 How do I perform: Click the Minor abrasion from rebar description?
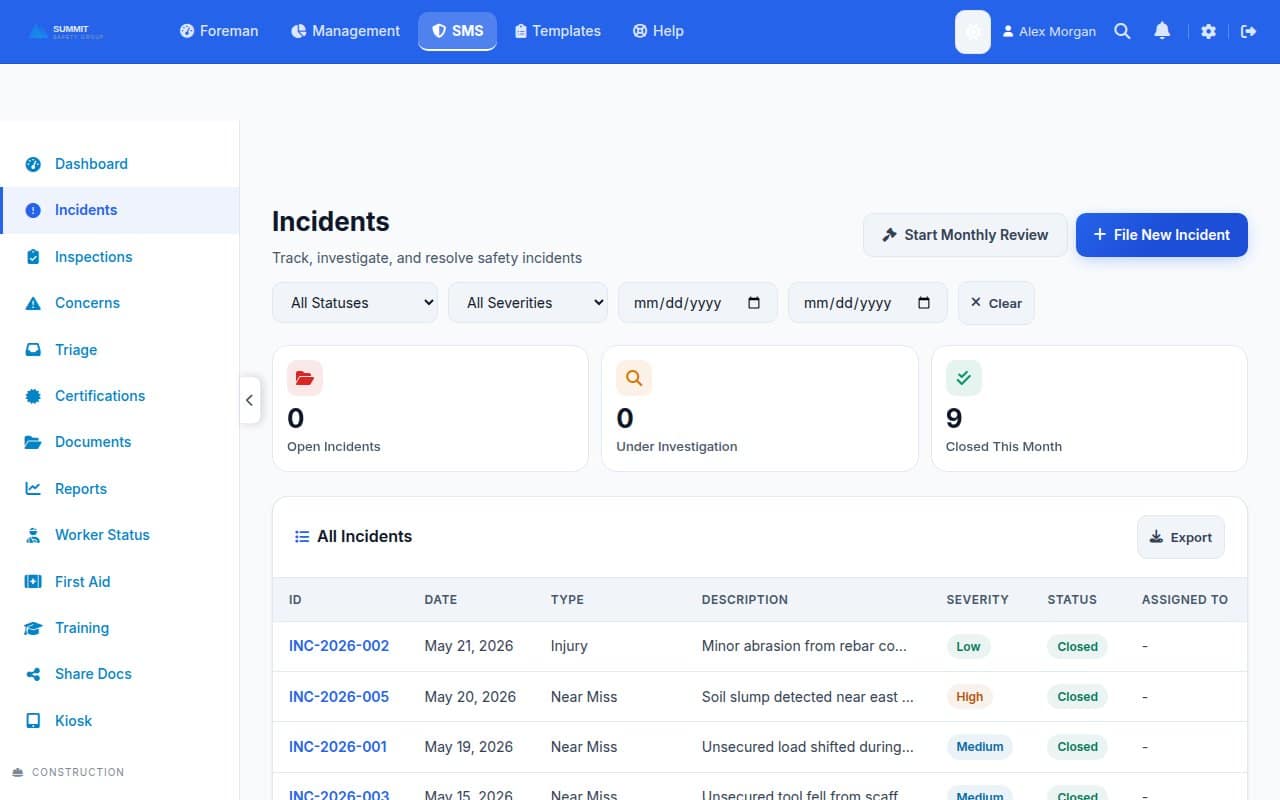coord(804,646)
